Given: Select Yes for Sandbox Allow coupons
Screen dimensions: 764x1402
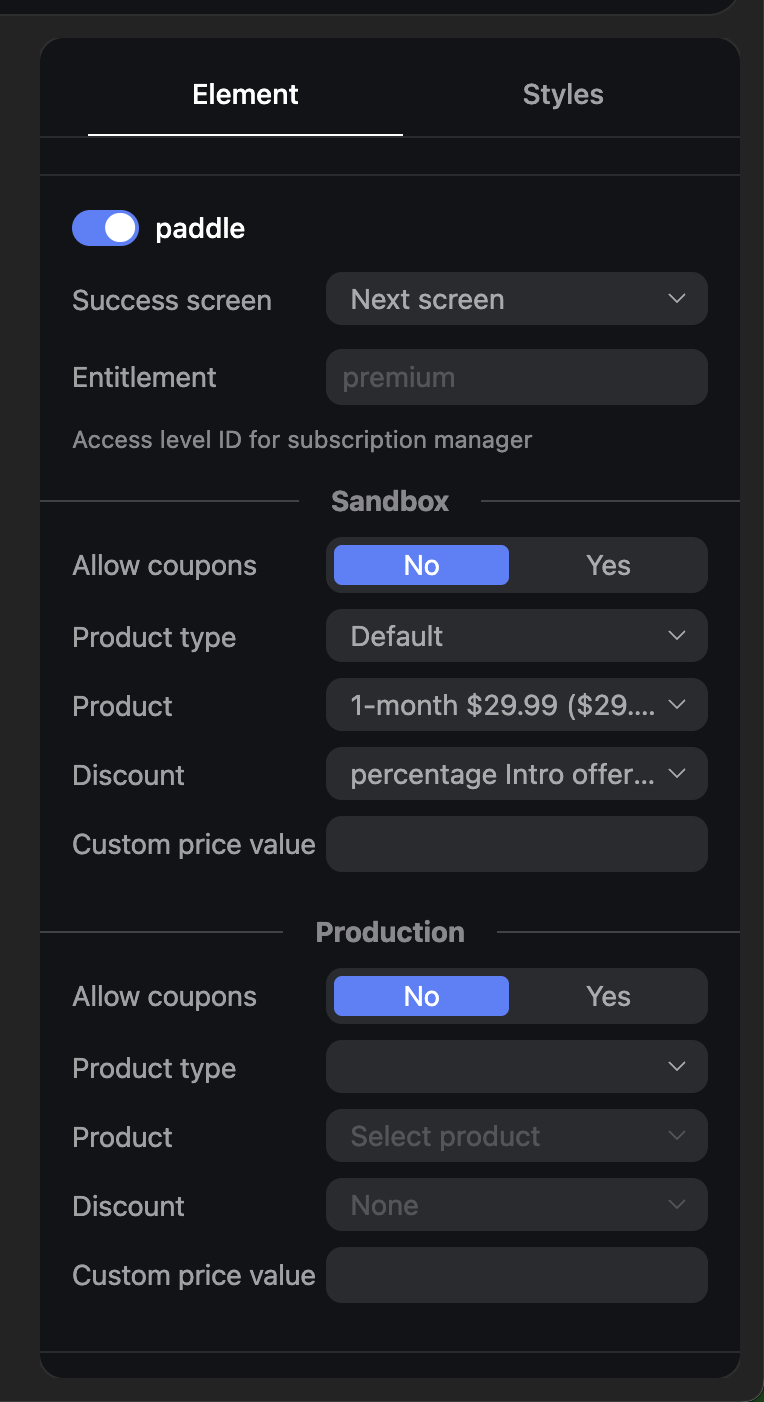Looking at the screenshot, I should pyautogui.click(x=608, y=565).
